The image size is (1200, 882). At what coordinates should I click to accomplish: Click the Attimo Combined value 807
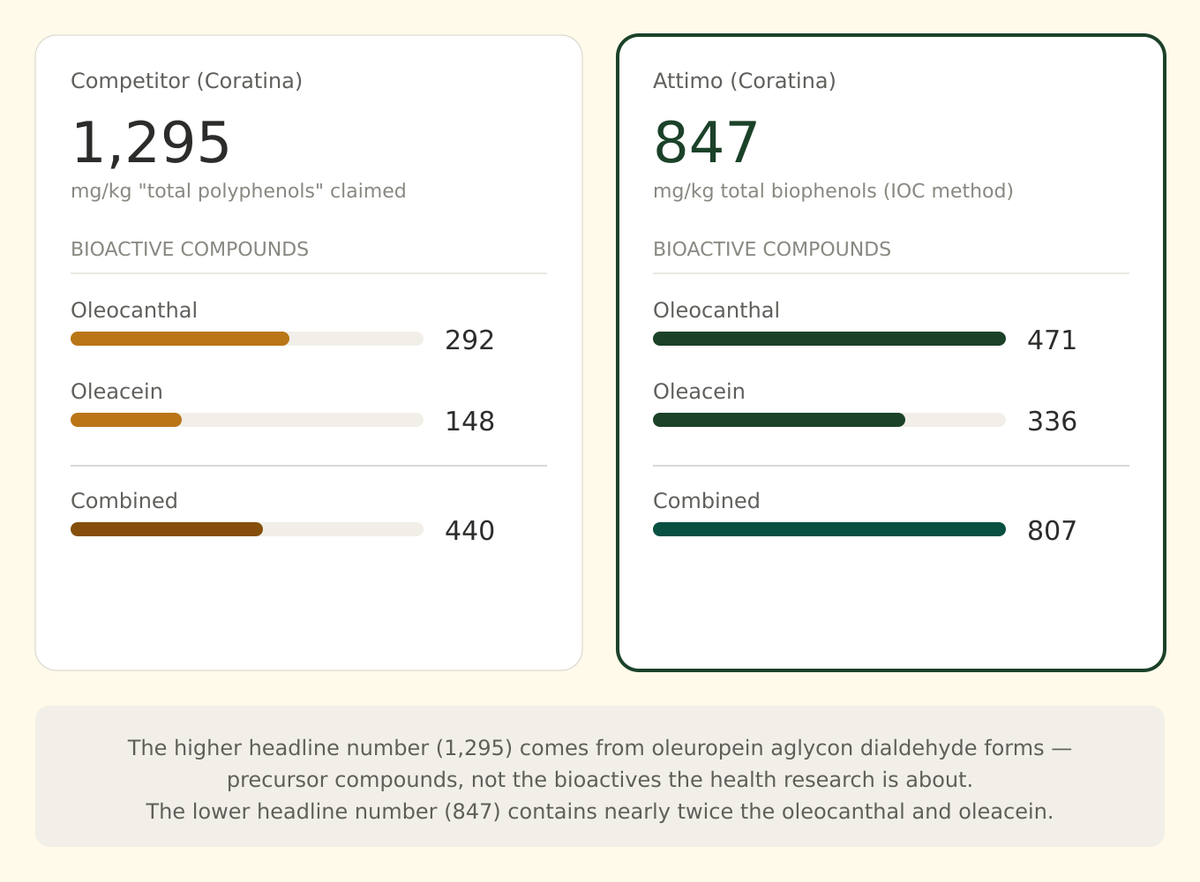coord(1052,530)
